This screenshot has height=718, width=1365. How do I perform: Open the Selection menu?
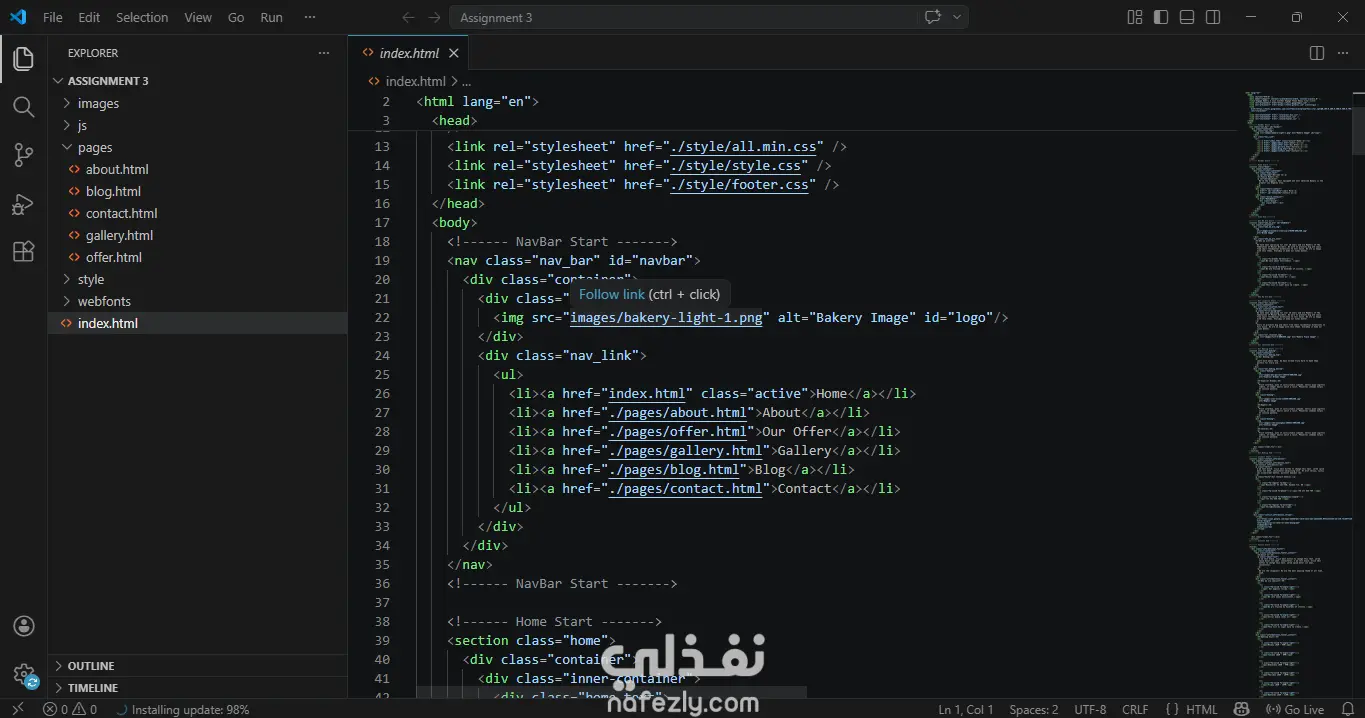(142, 17)
